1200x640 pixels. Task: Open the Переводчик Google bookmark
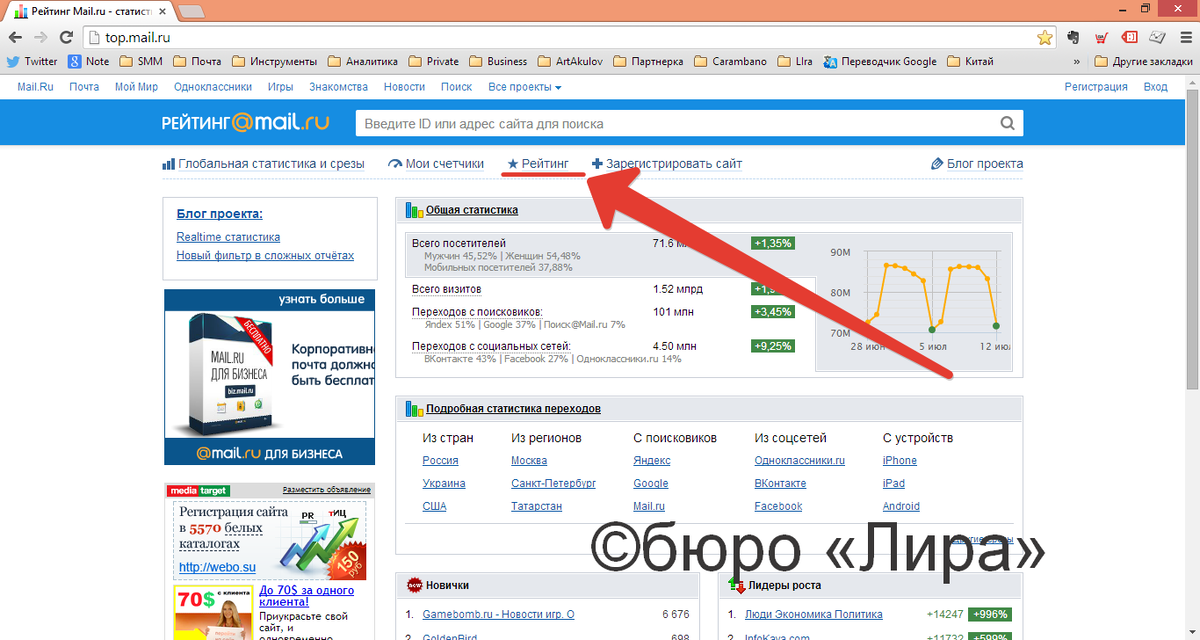[x=881, y=61]
